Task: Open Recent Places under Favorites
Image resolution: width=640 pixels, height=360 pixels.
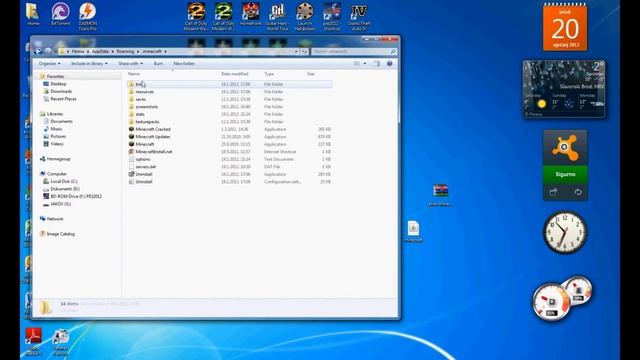Action: coord(63,99)
